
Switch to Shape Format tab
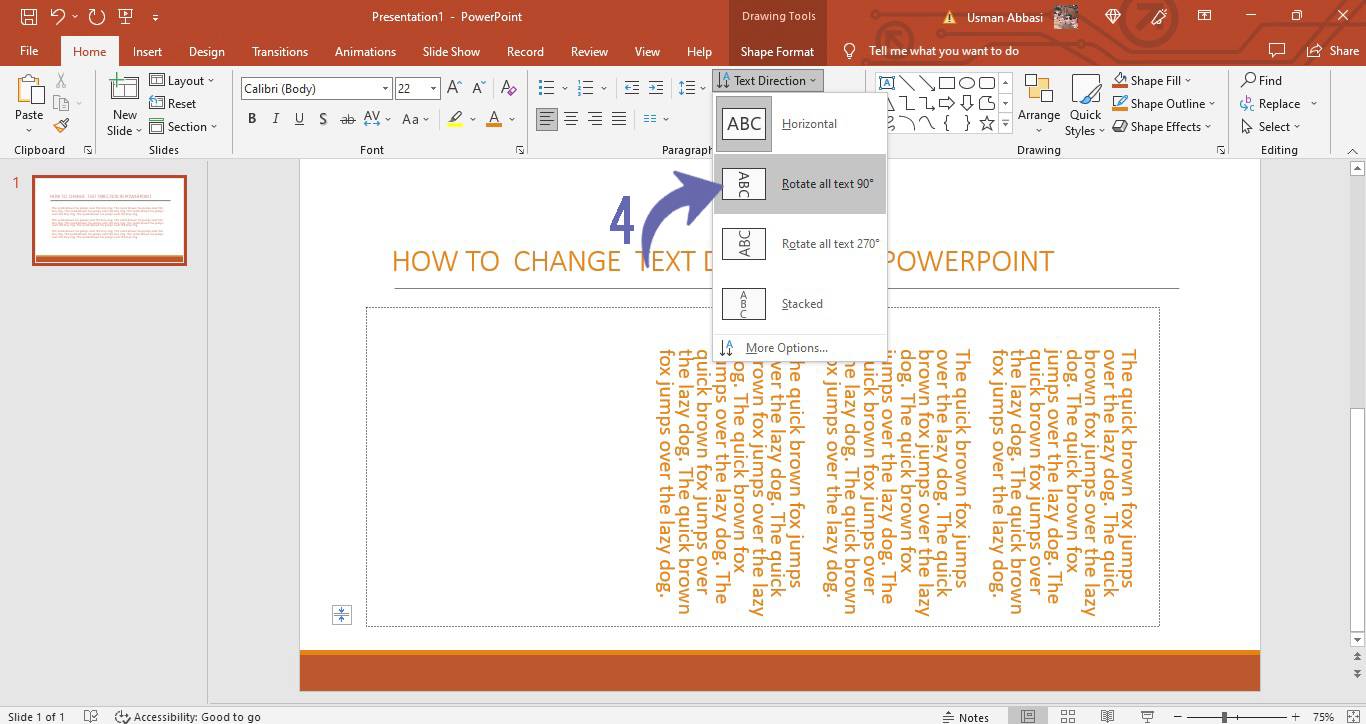click(x=777, y=51)
